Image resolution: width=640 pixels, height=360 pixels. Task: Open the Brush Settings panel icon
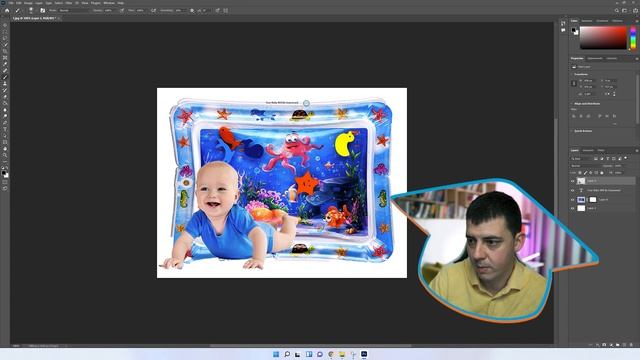coord(42,11)
